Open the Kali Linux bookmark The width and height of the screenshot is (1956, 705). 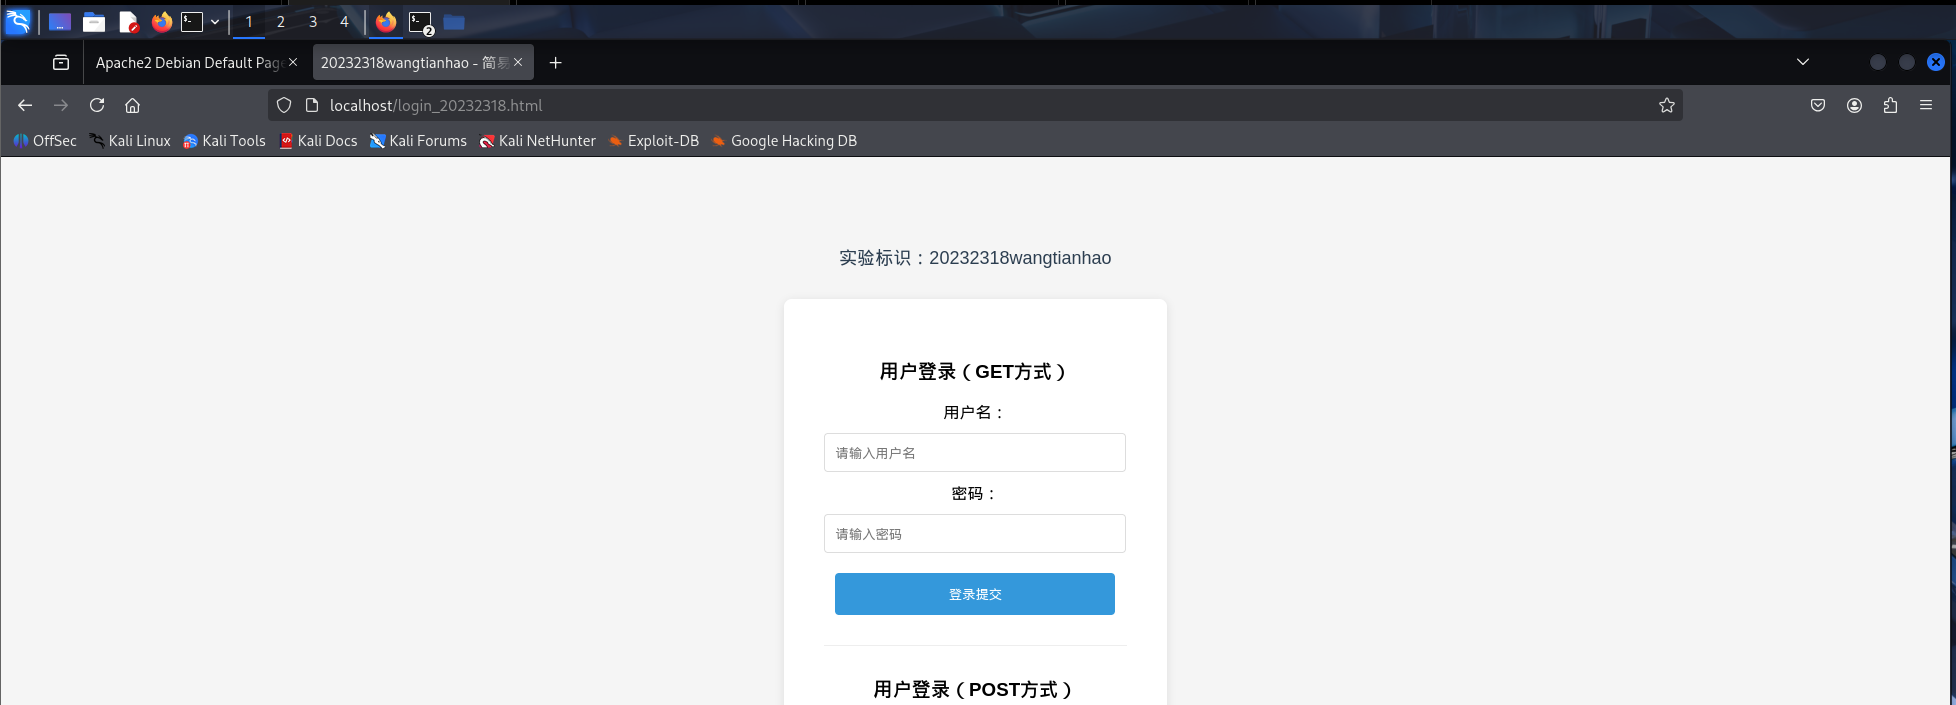[x=130, y=141]
